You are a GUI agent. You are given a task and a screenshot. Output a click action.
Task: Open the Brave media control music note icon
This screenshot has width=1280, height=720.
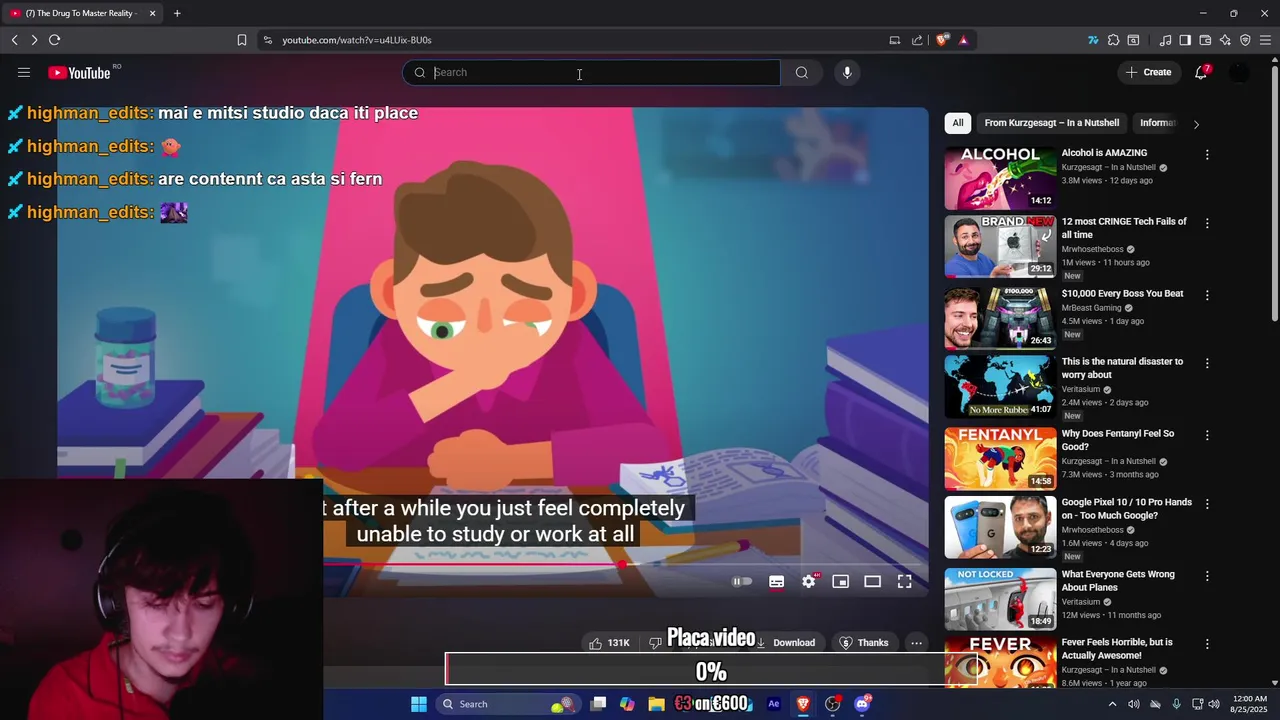(x=1165, y=40)
